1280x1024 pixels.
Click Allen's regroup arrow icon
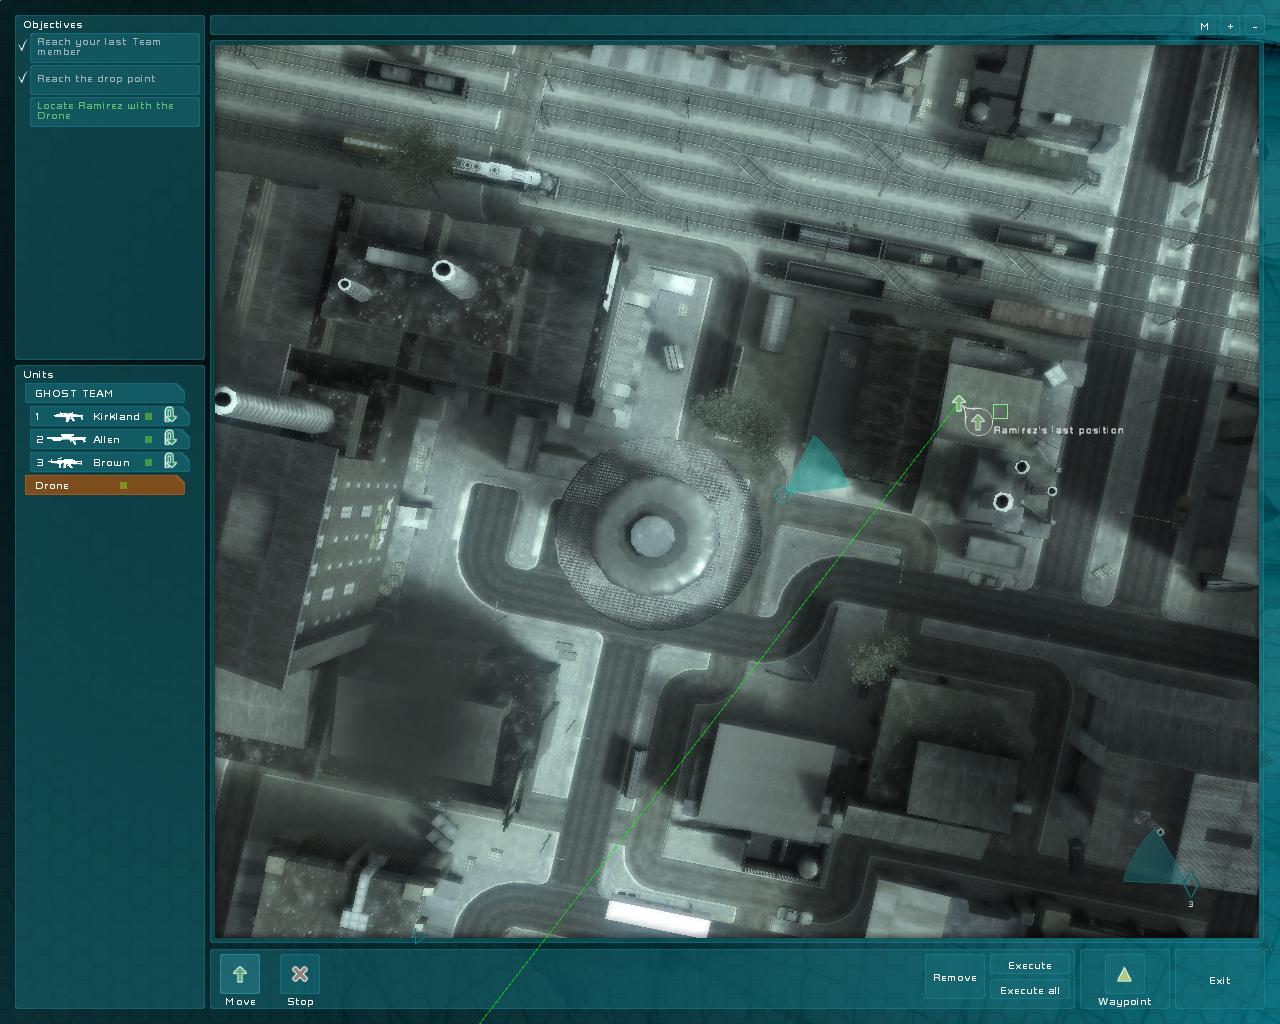point(171,438)
